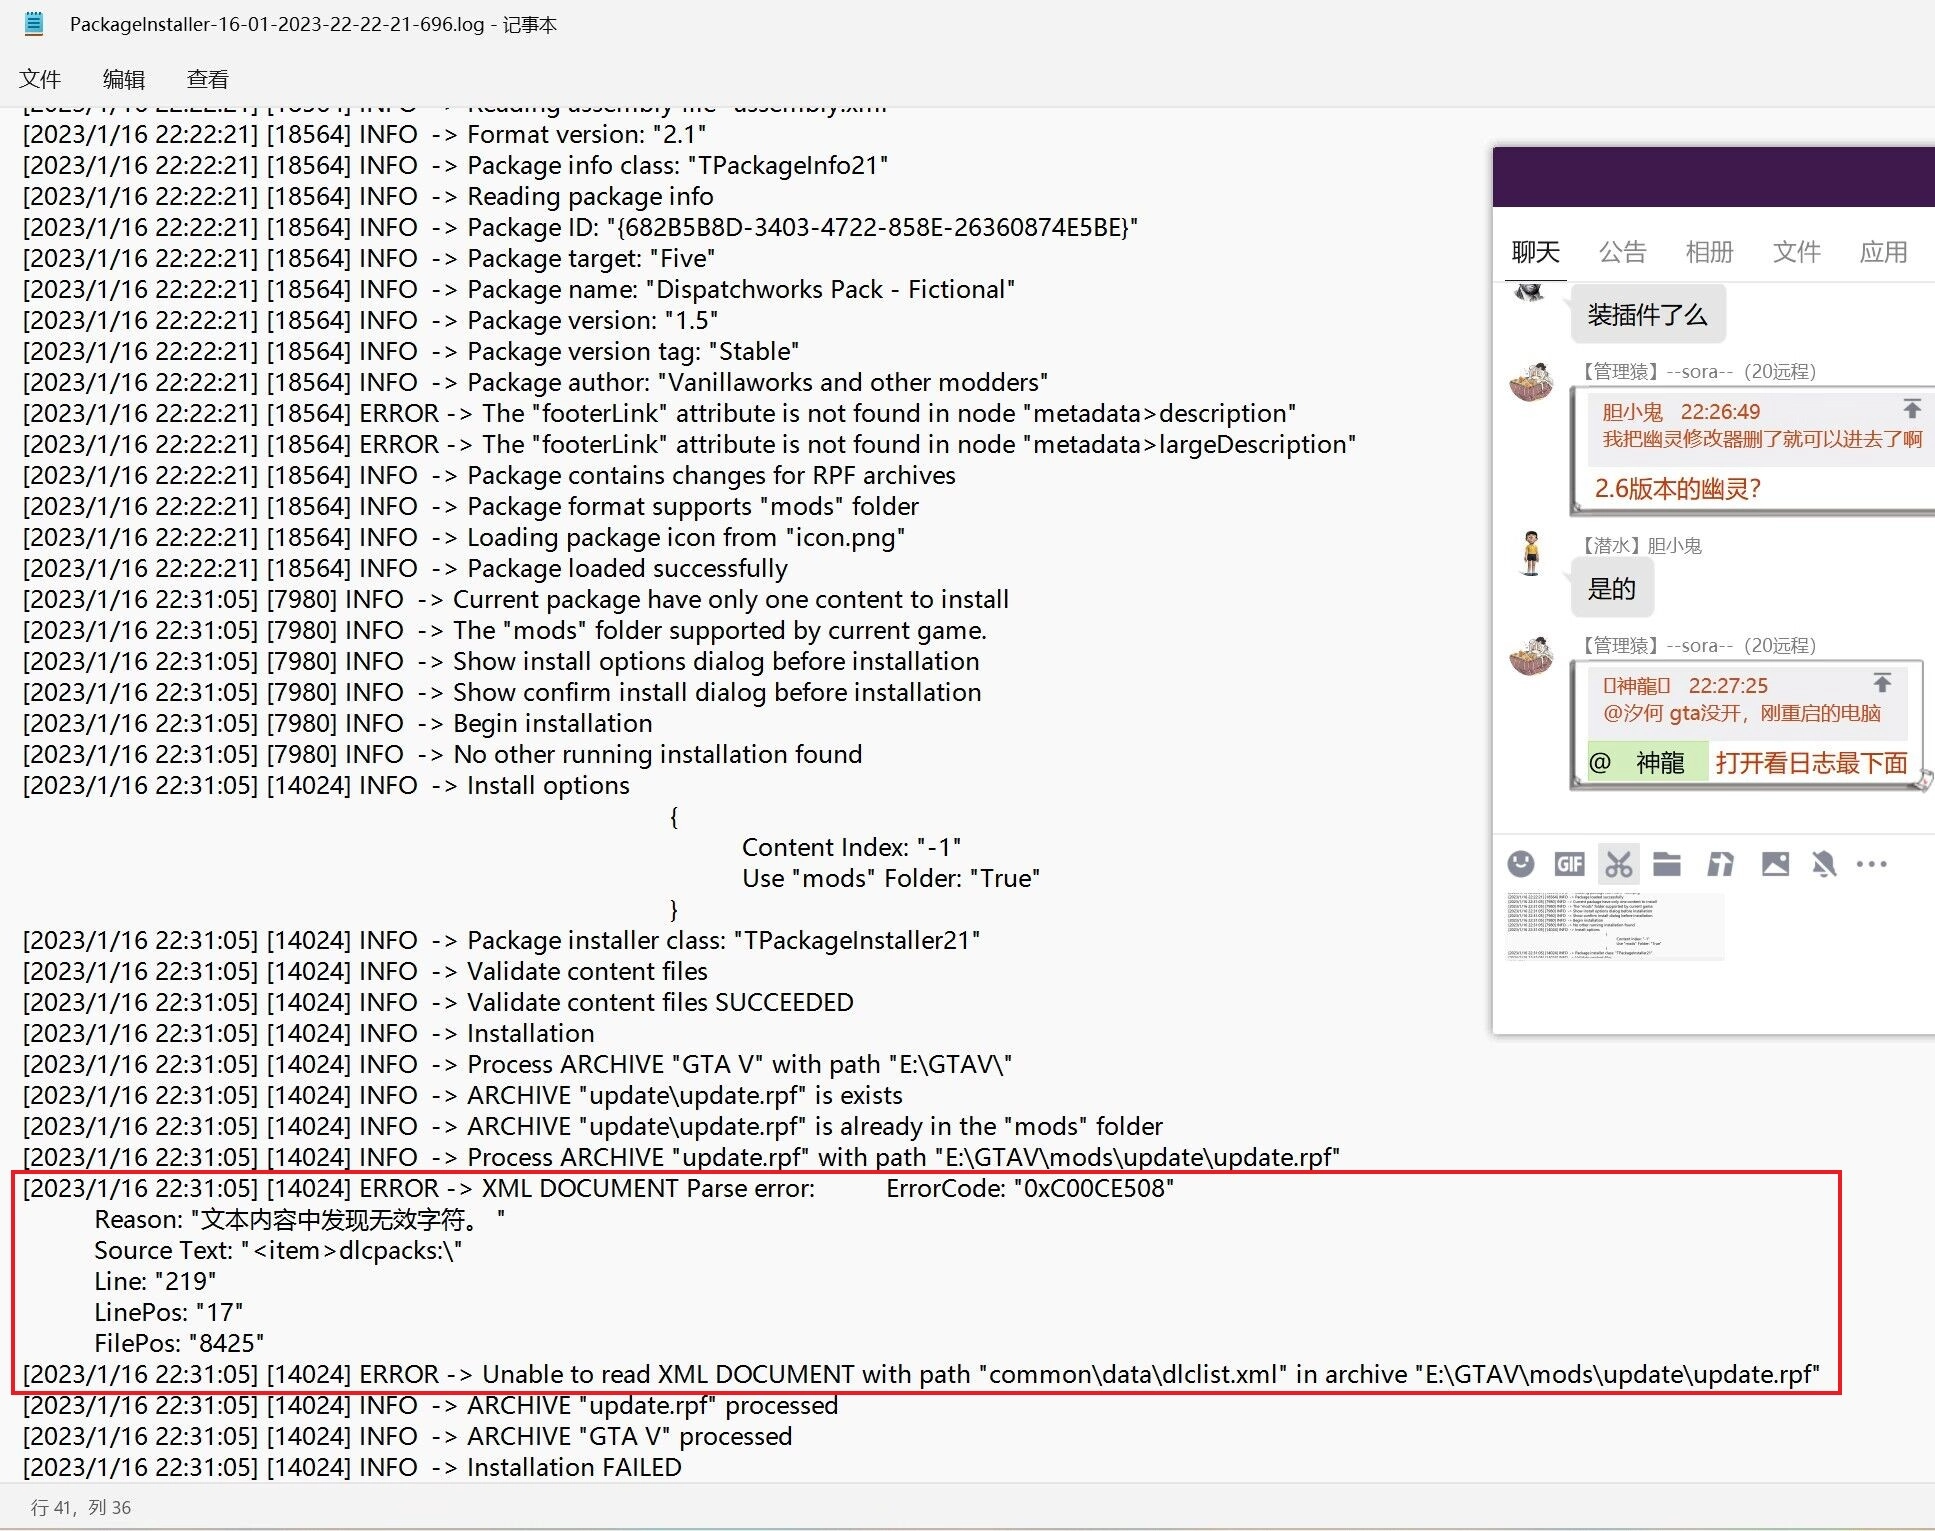Open the 查看 menu in Notepad

(x=208, y=79)
